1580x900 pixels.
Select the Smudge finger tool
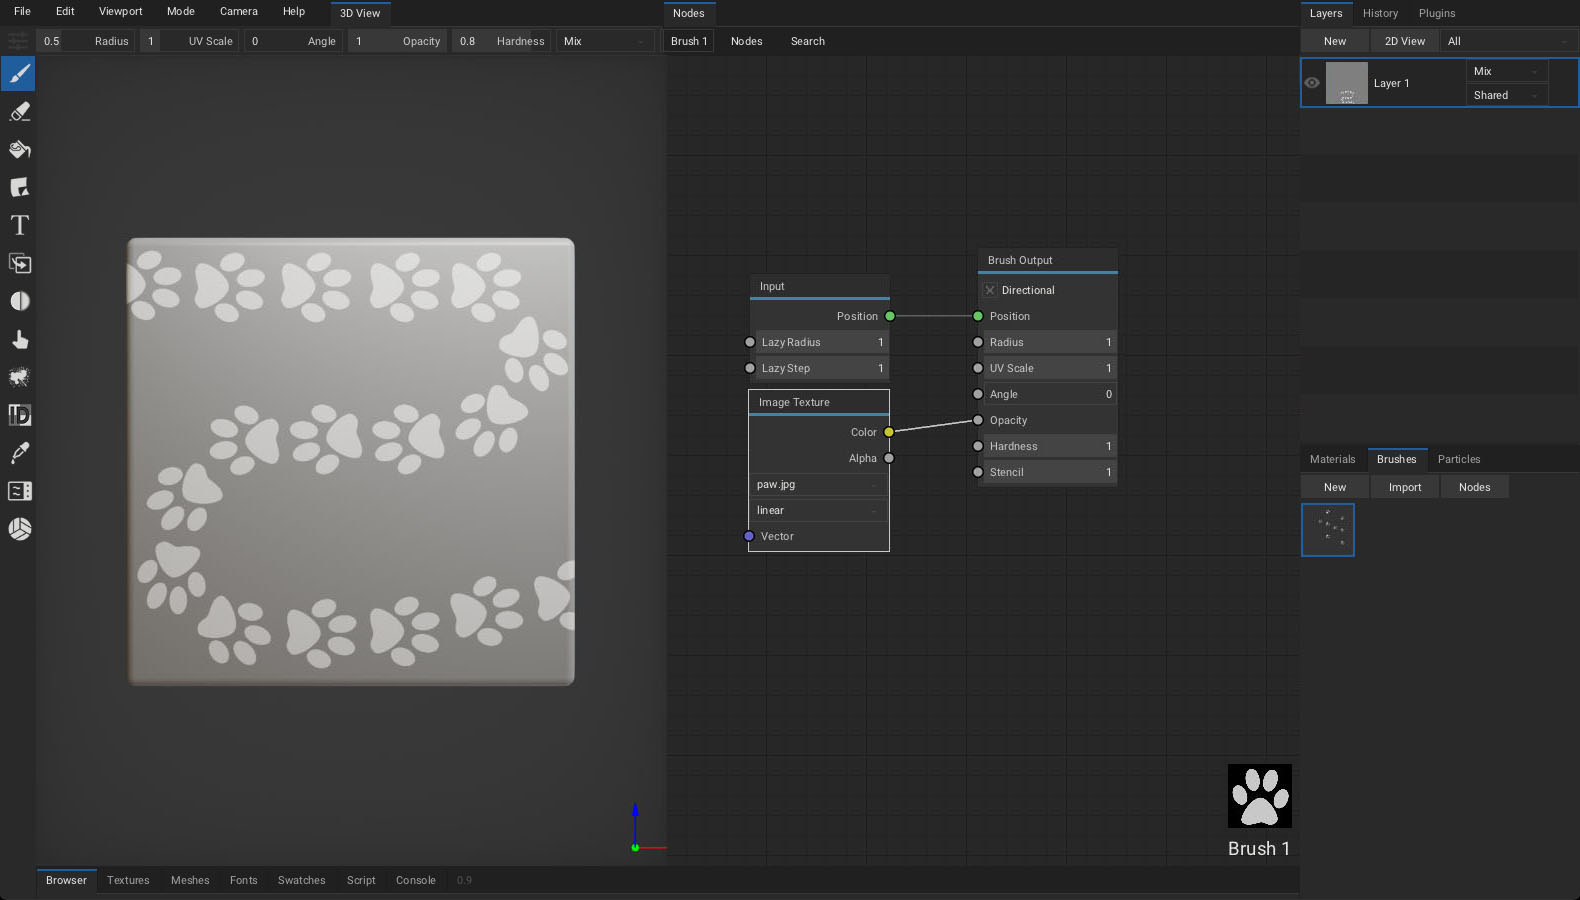pyautogui.click(x=19, y=340)
